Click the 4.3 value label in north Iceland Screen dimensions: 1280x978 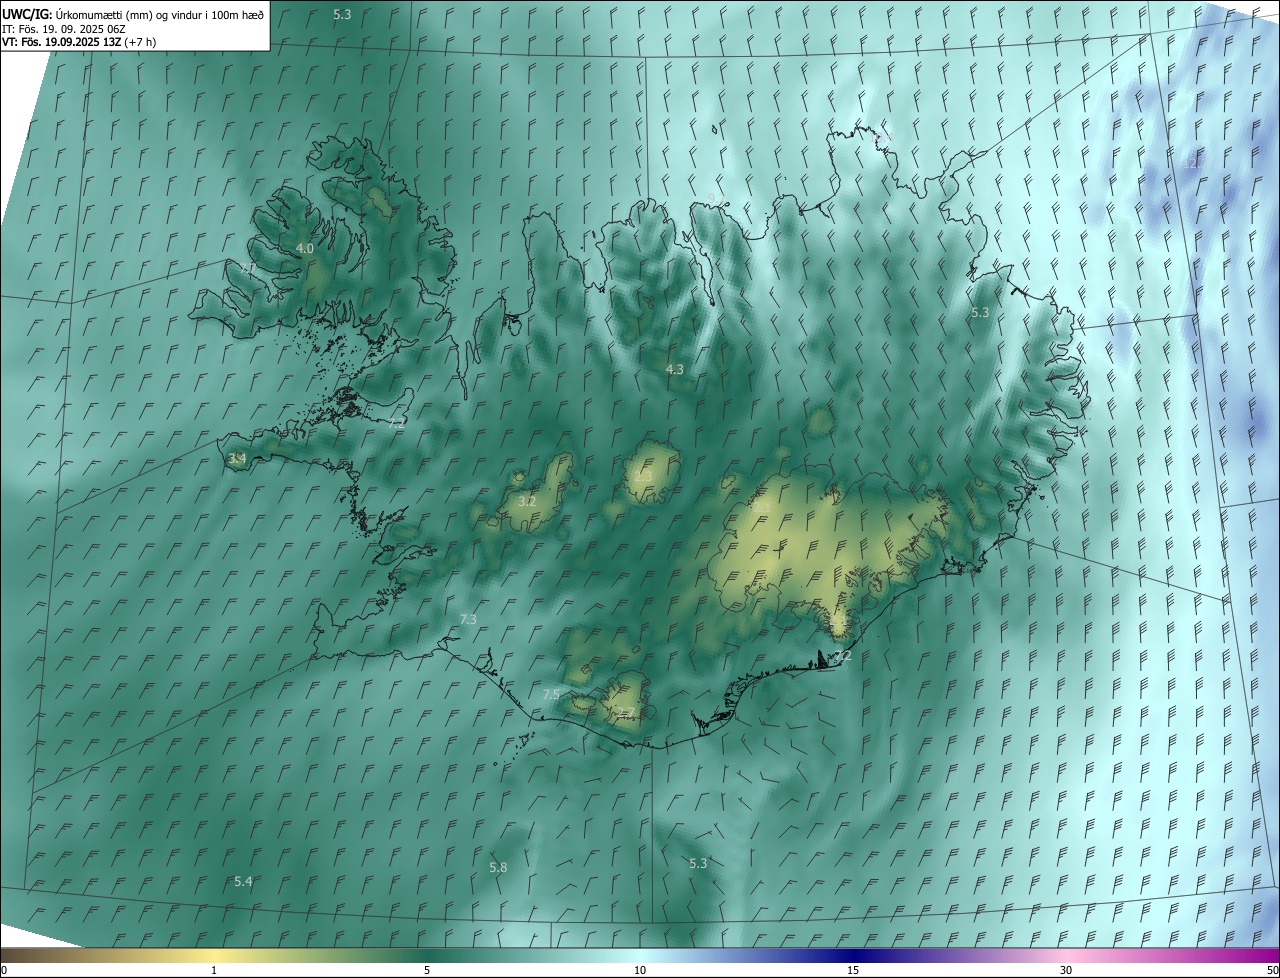click(675, 369)
